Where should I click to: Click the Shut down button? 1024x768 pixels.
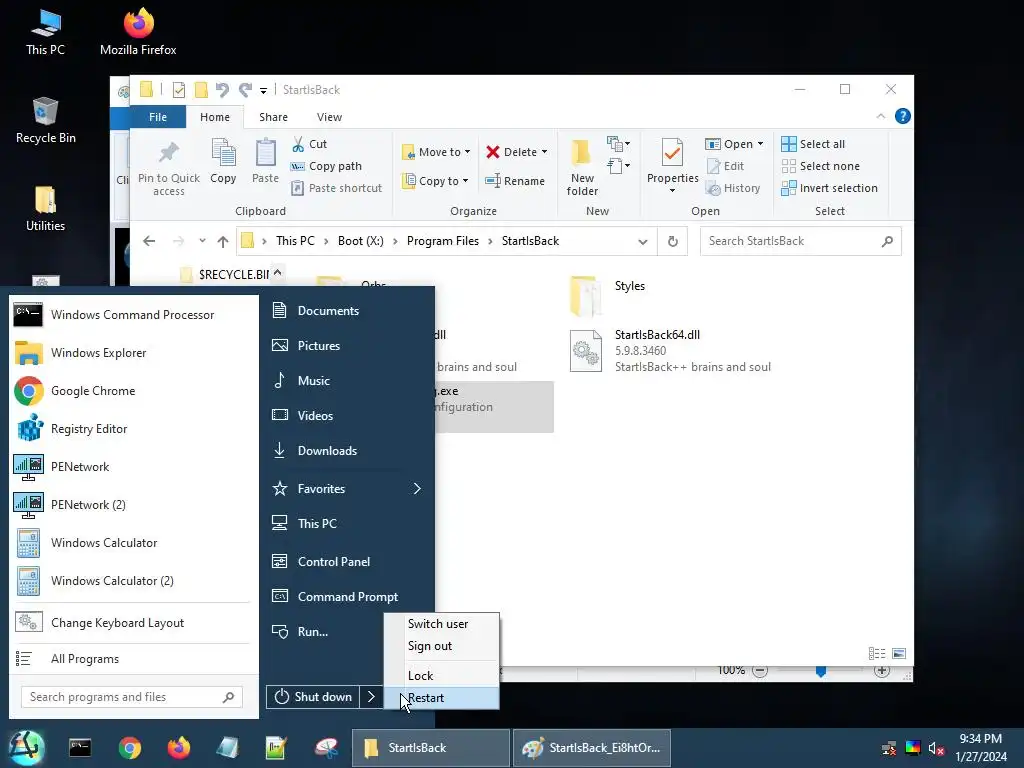point(313,697)
